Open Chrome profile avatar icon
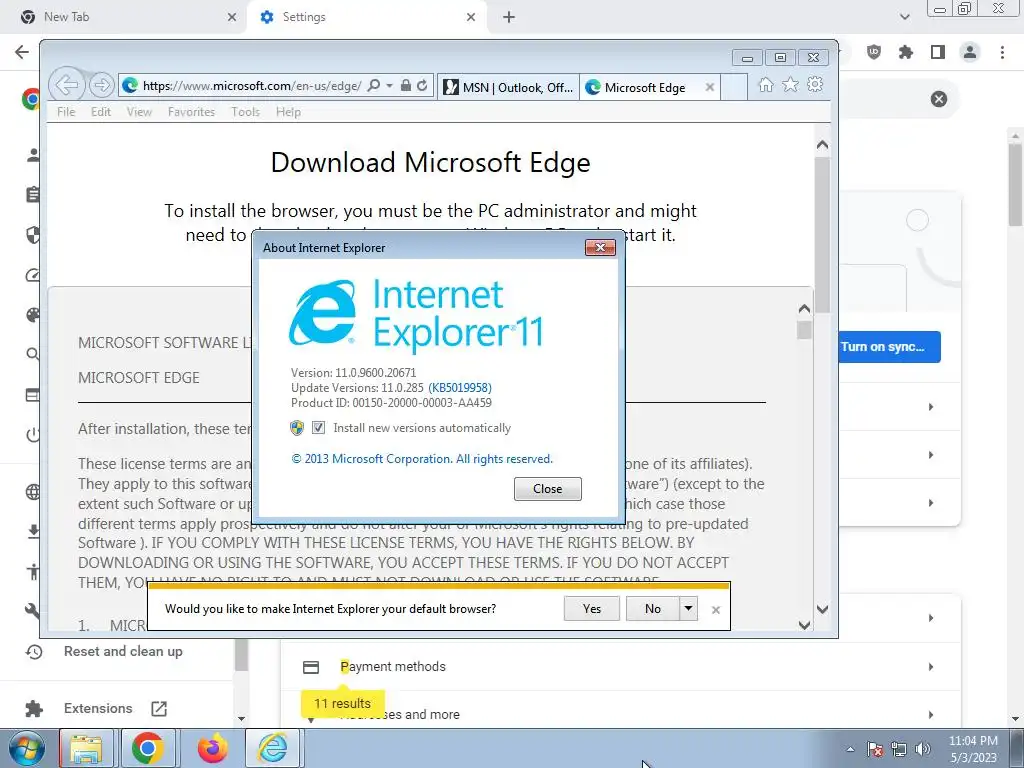1024x768 pixels. 970,52
